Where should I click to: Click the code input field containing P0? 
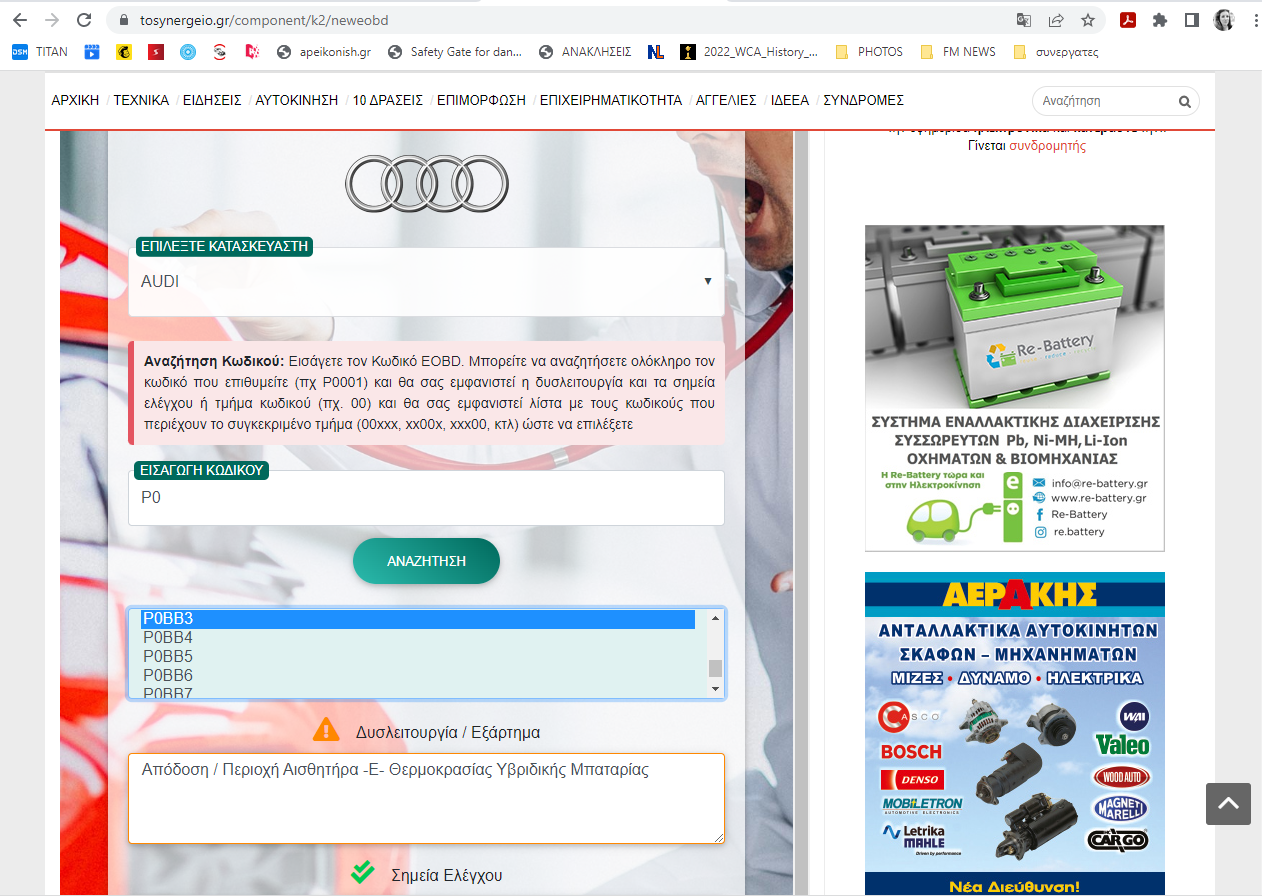tap(426, 497)
